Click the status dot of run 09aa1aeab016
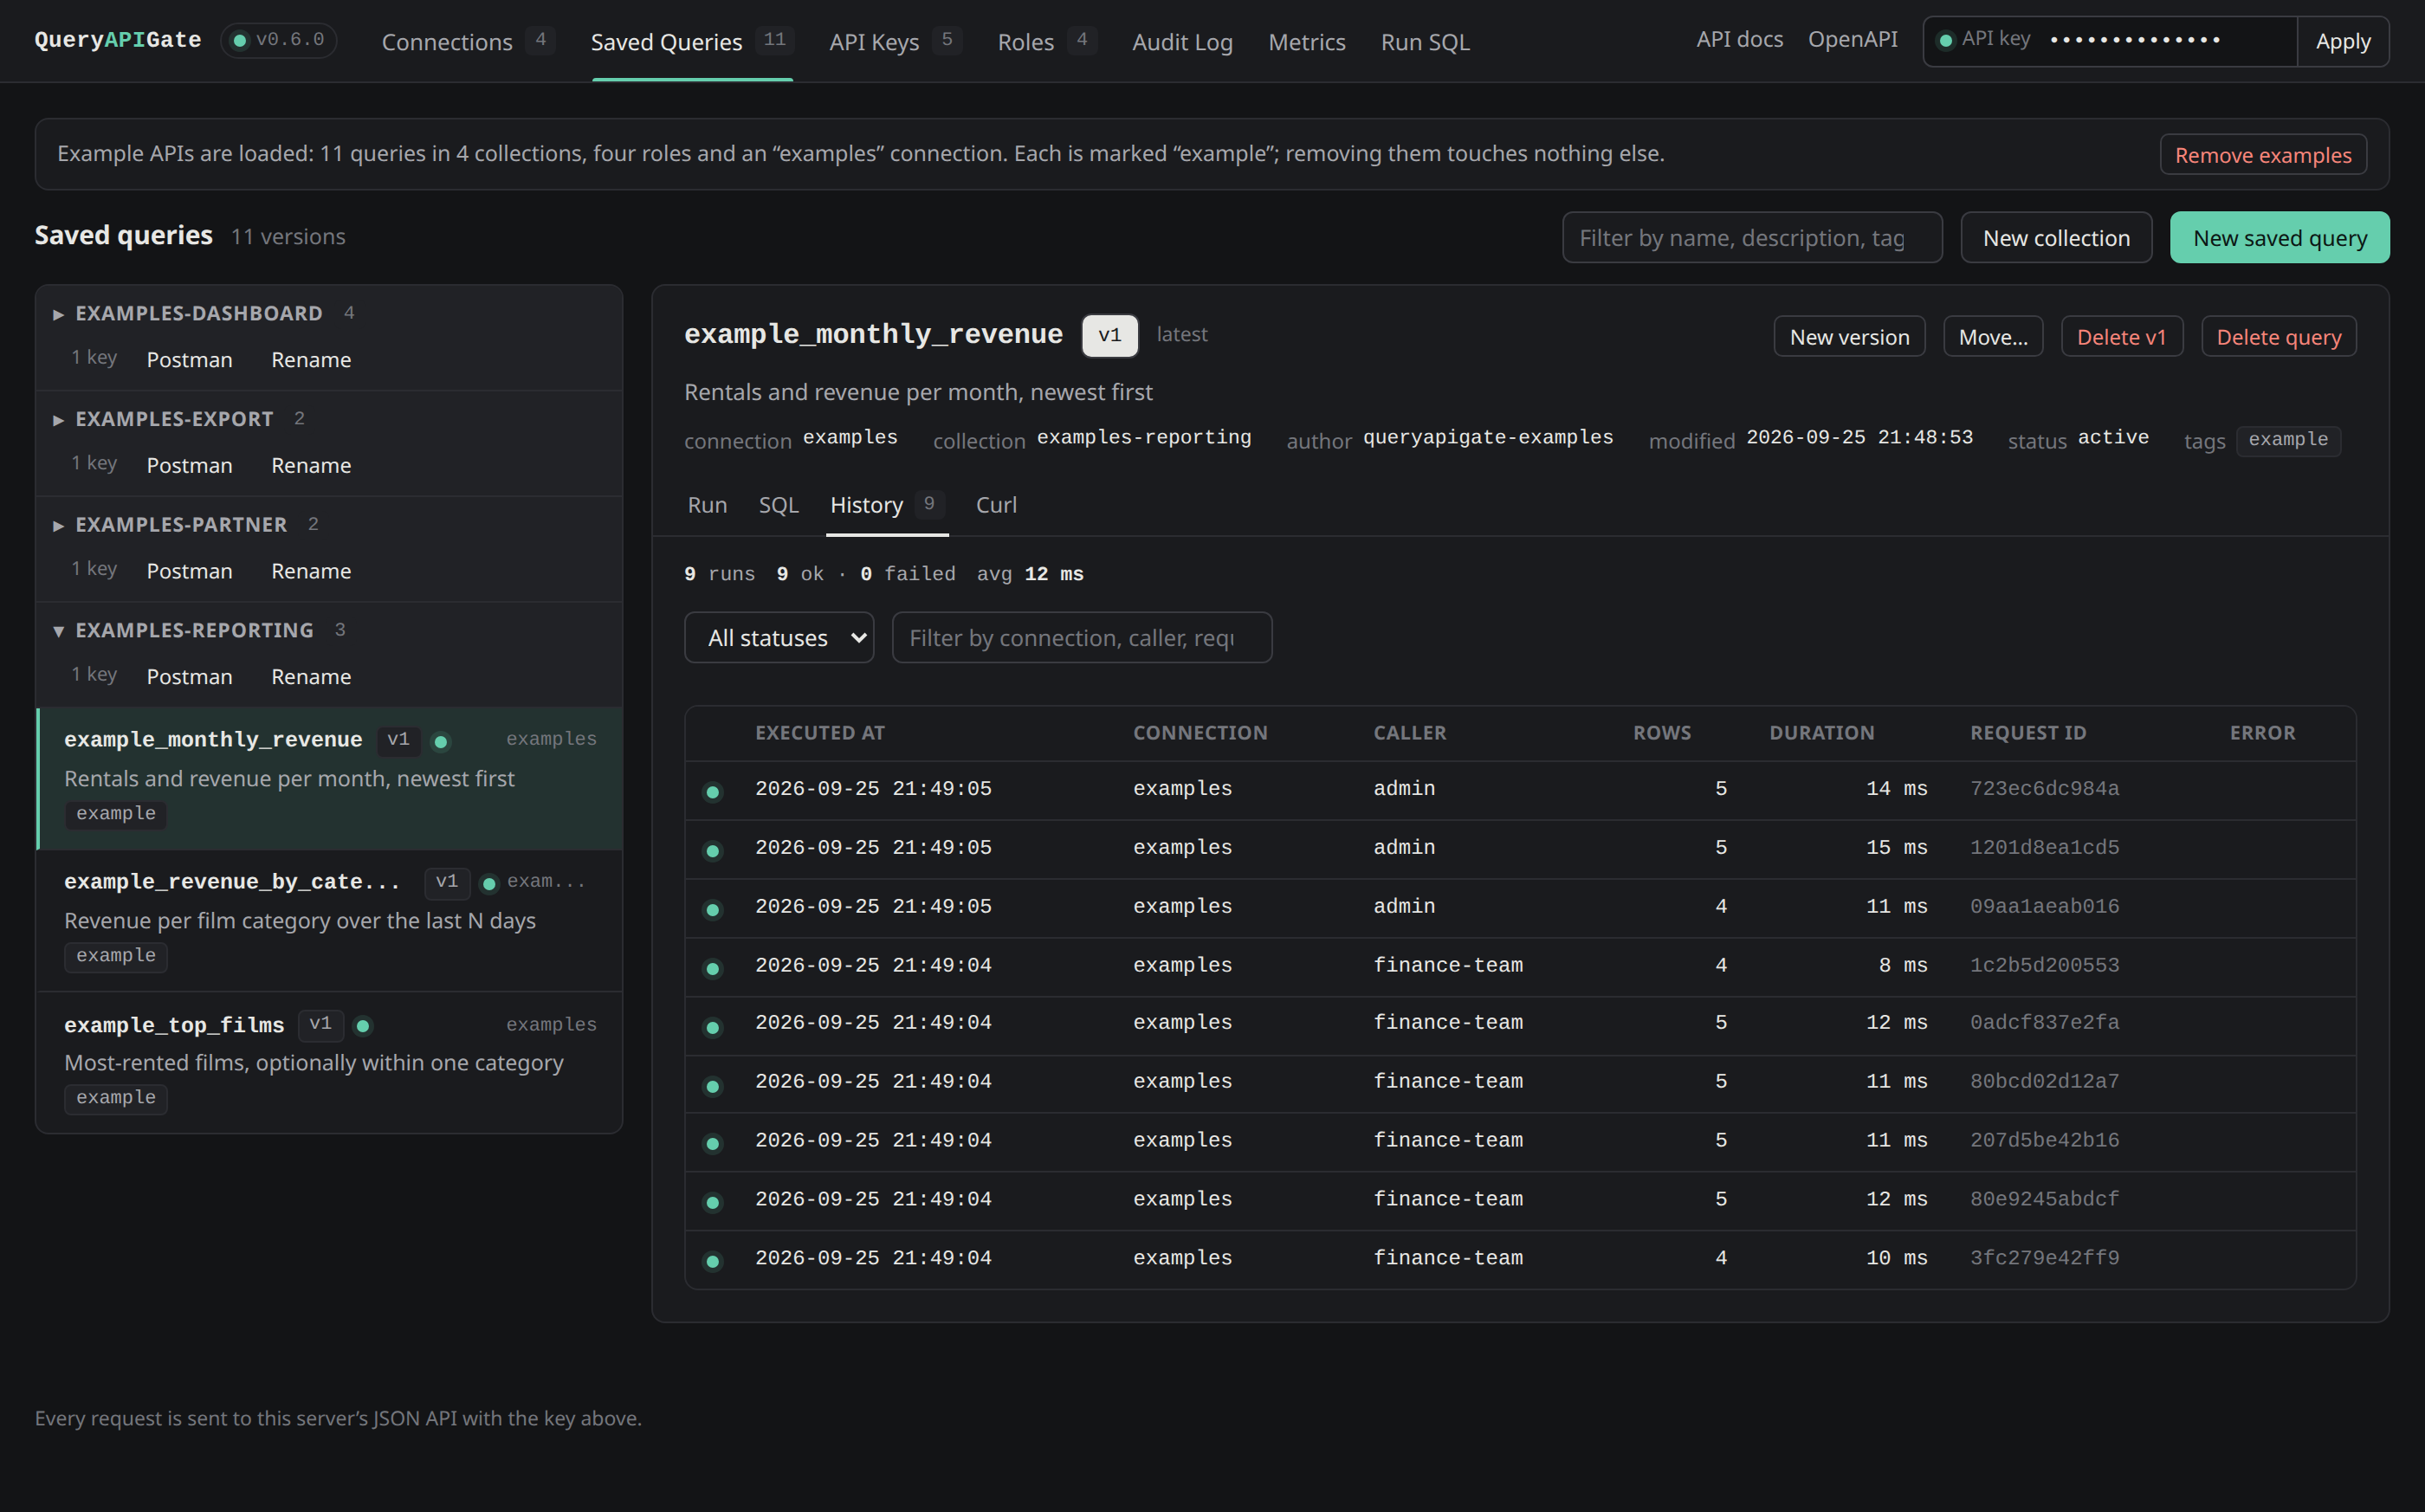 (x=713, y=910)
